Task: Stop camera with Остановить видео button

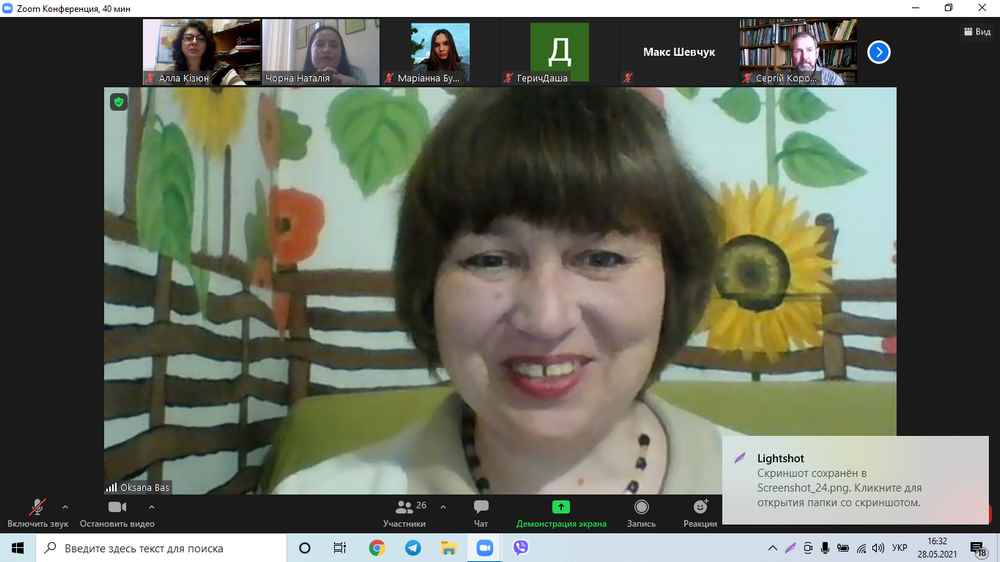Action: (x=117, y=512)
